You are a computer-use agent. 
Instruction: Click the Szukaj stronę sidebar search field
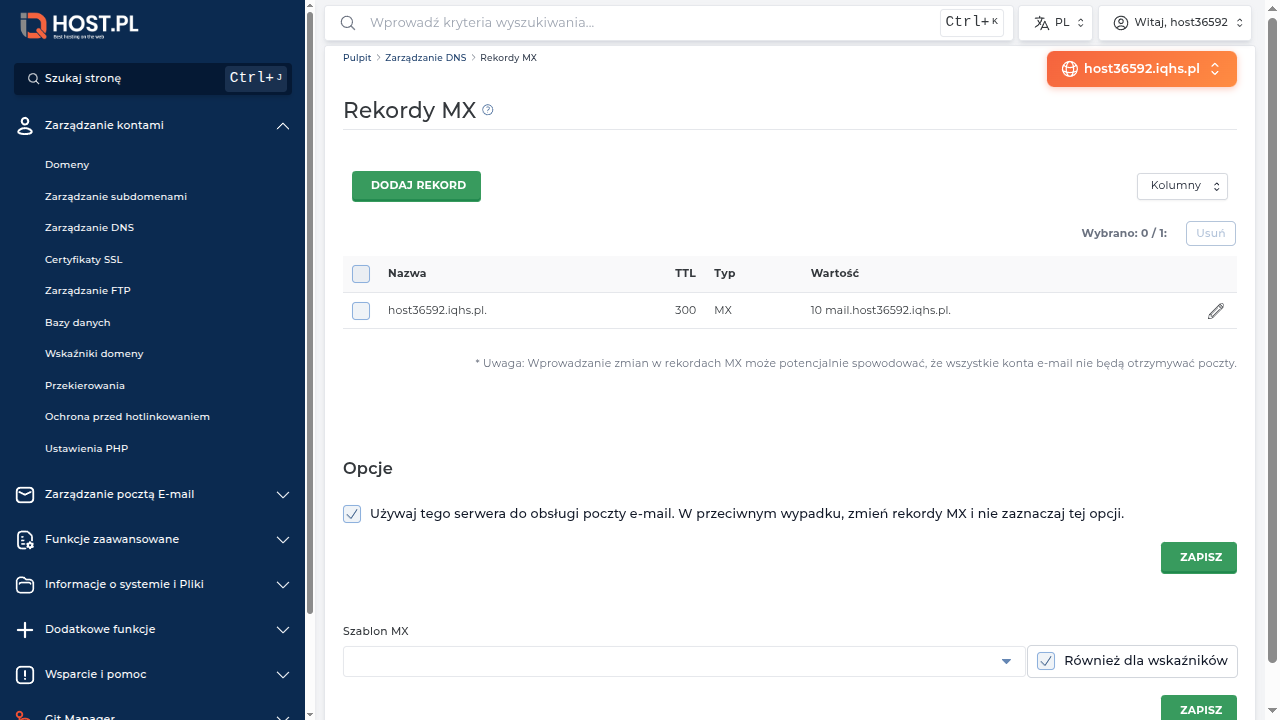153,78
